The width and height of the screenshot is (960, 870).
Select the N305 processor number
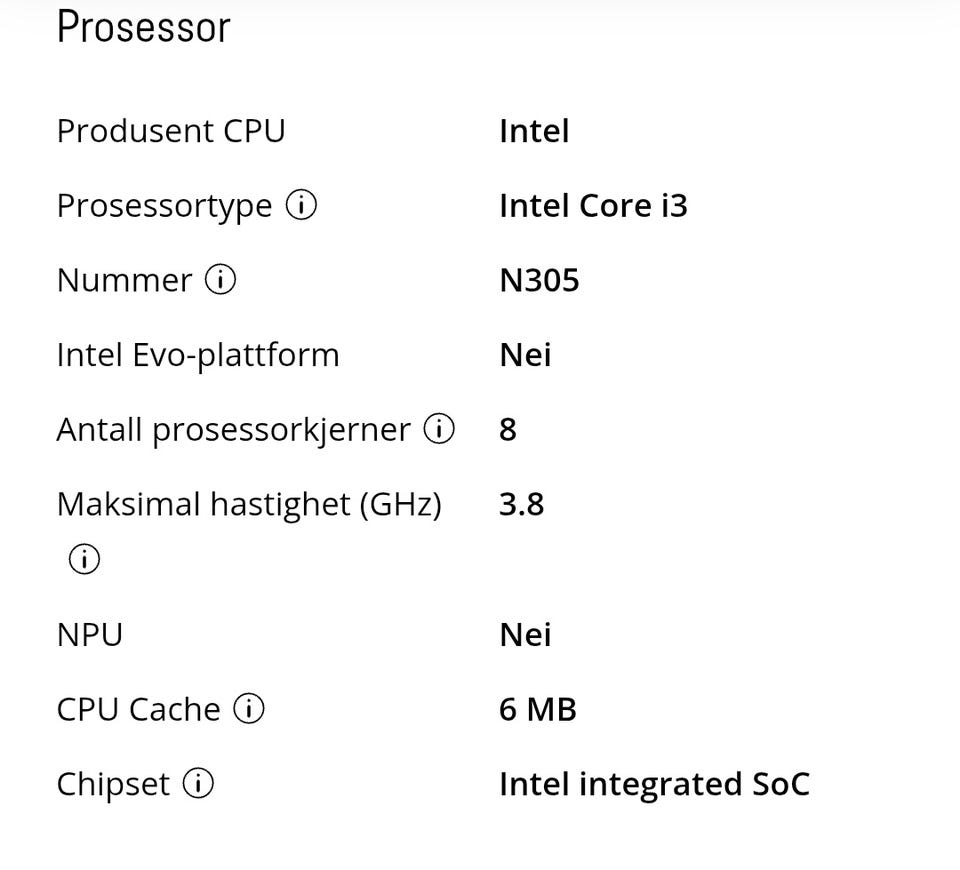pyautogui.click(x=539, y=281)
